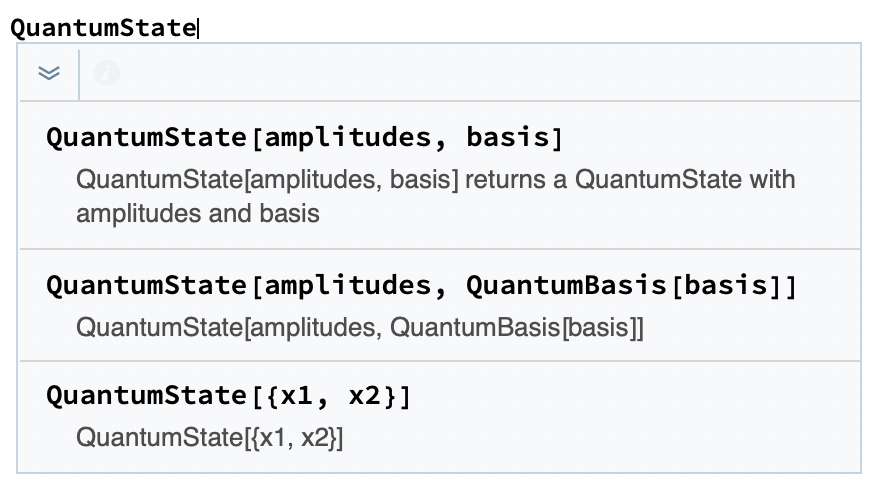Select 'amplitudes' argument in first template heading

(348, 138)
